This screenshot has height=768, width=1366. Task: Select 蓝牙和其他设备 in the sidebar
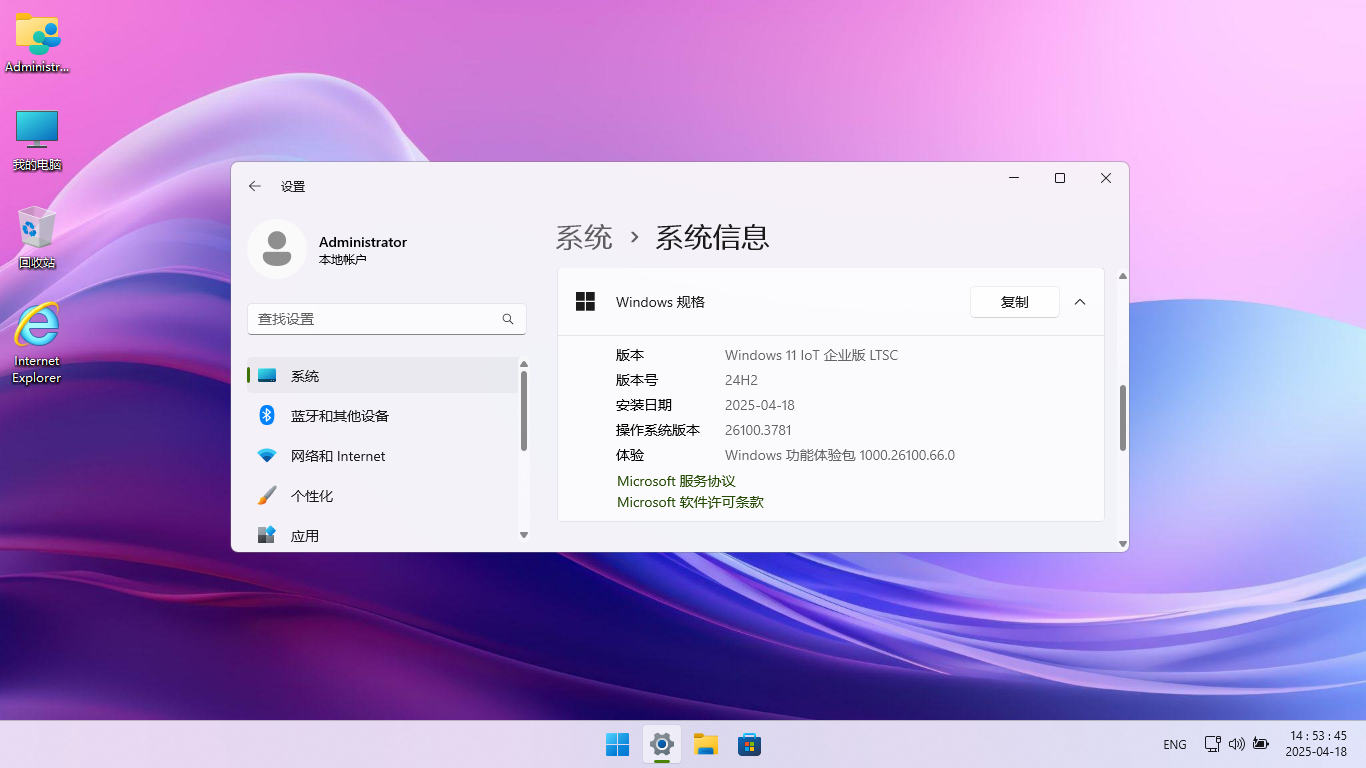[382, 416]
